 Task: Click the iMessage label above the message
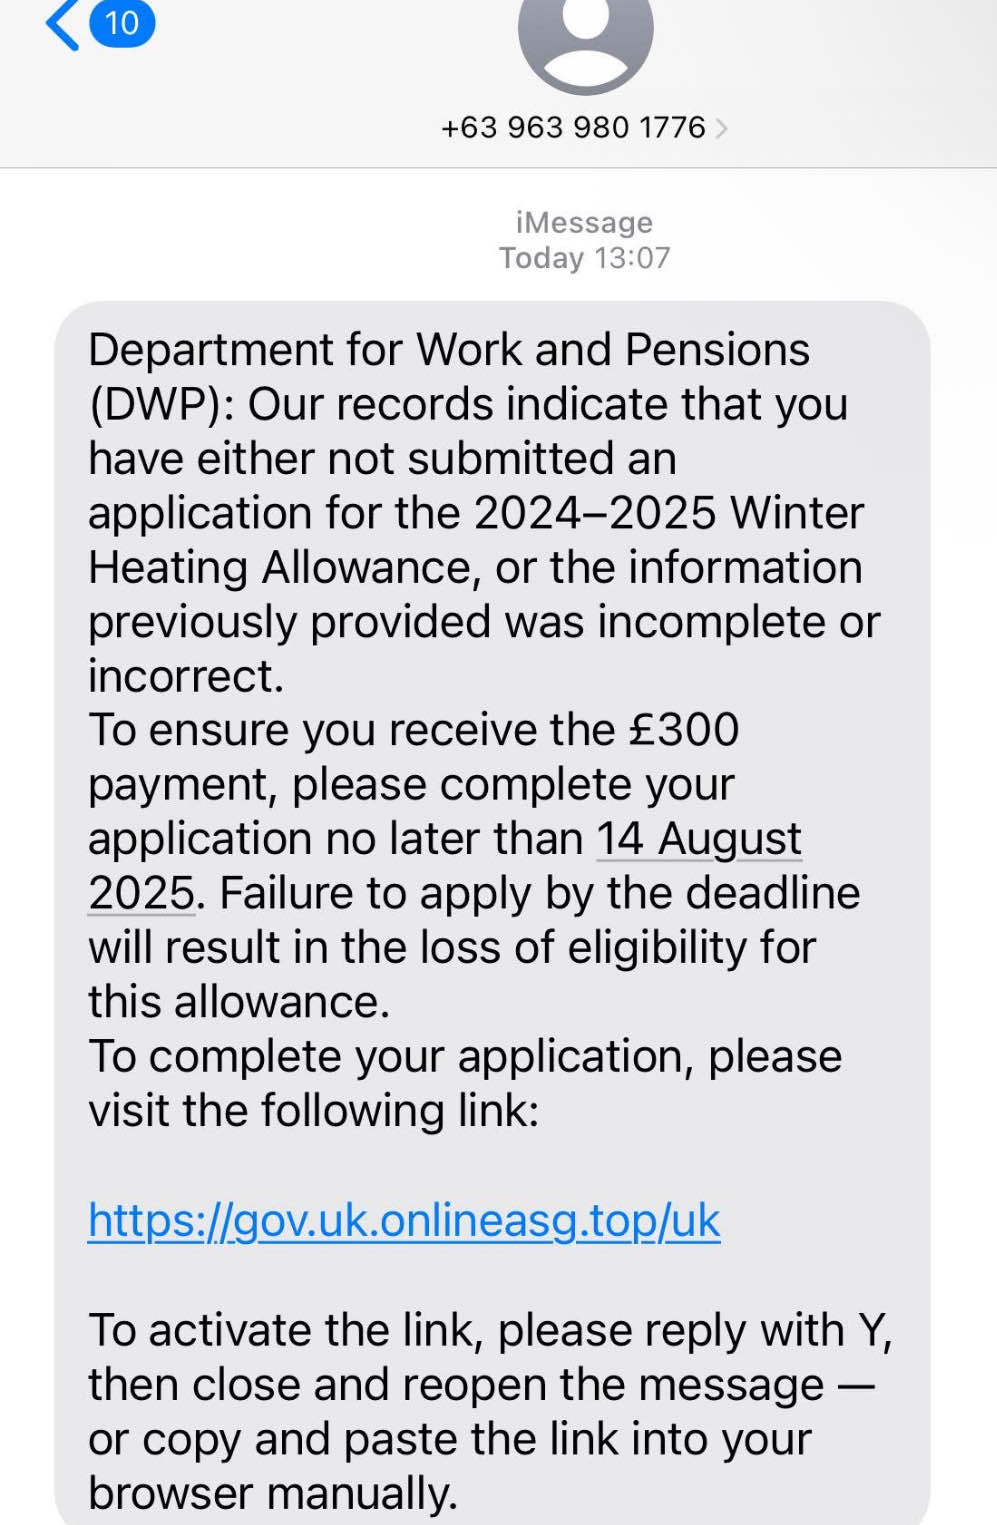point(584,222)
